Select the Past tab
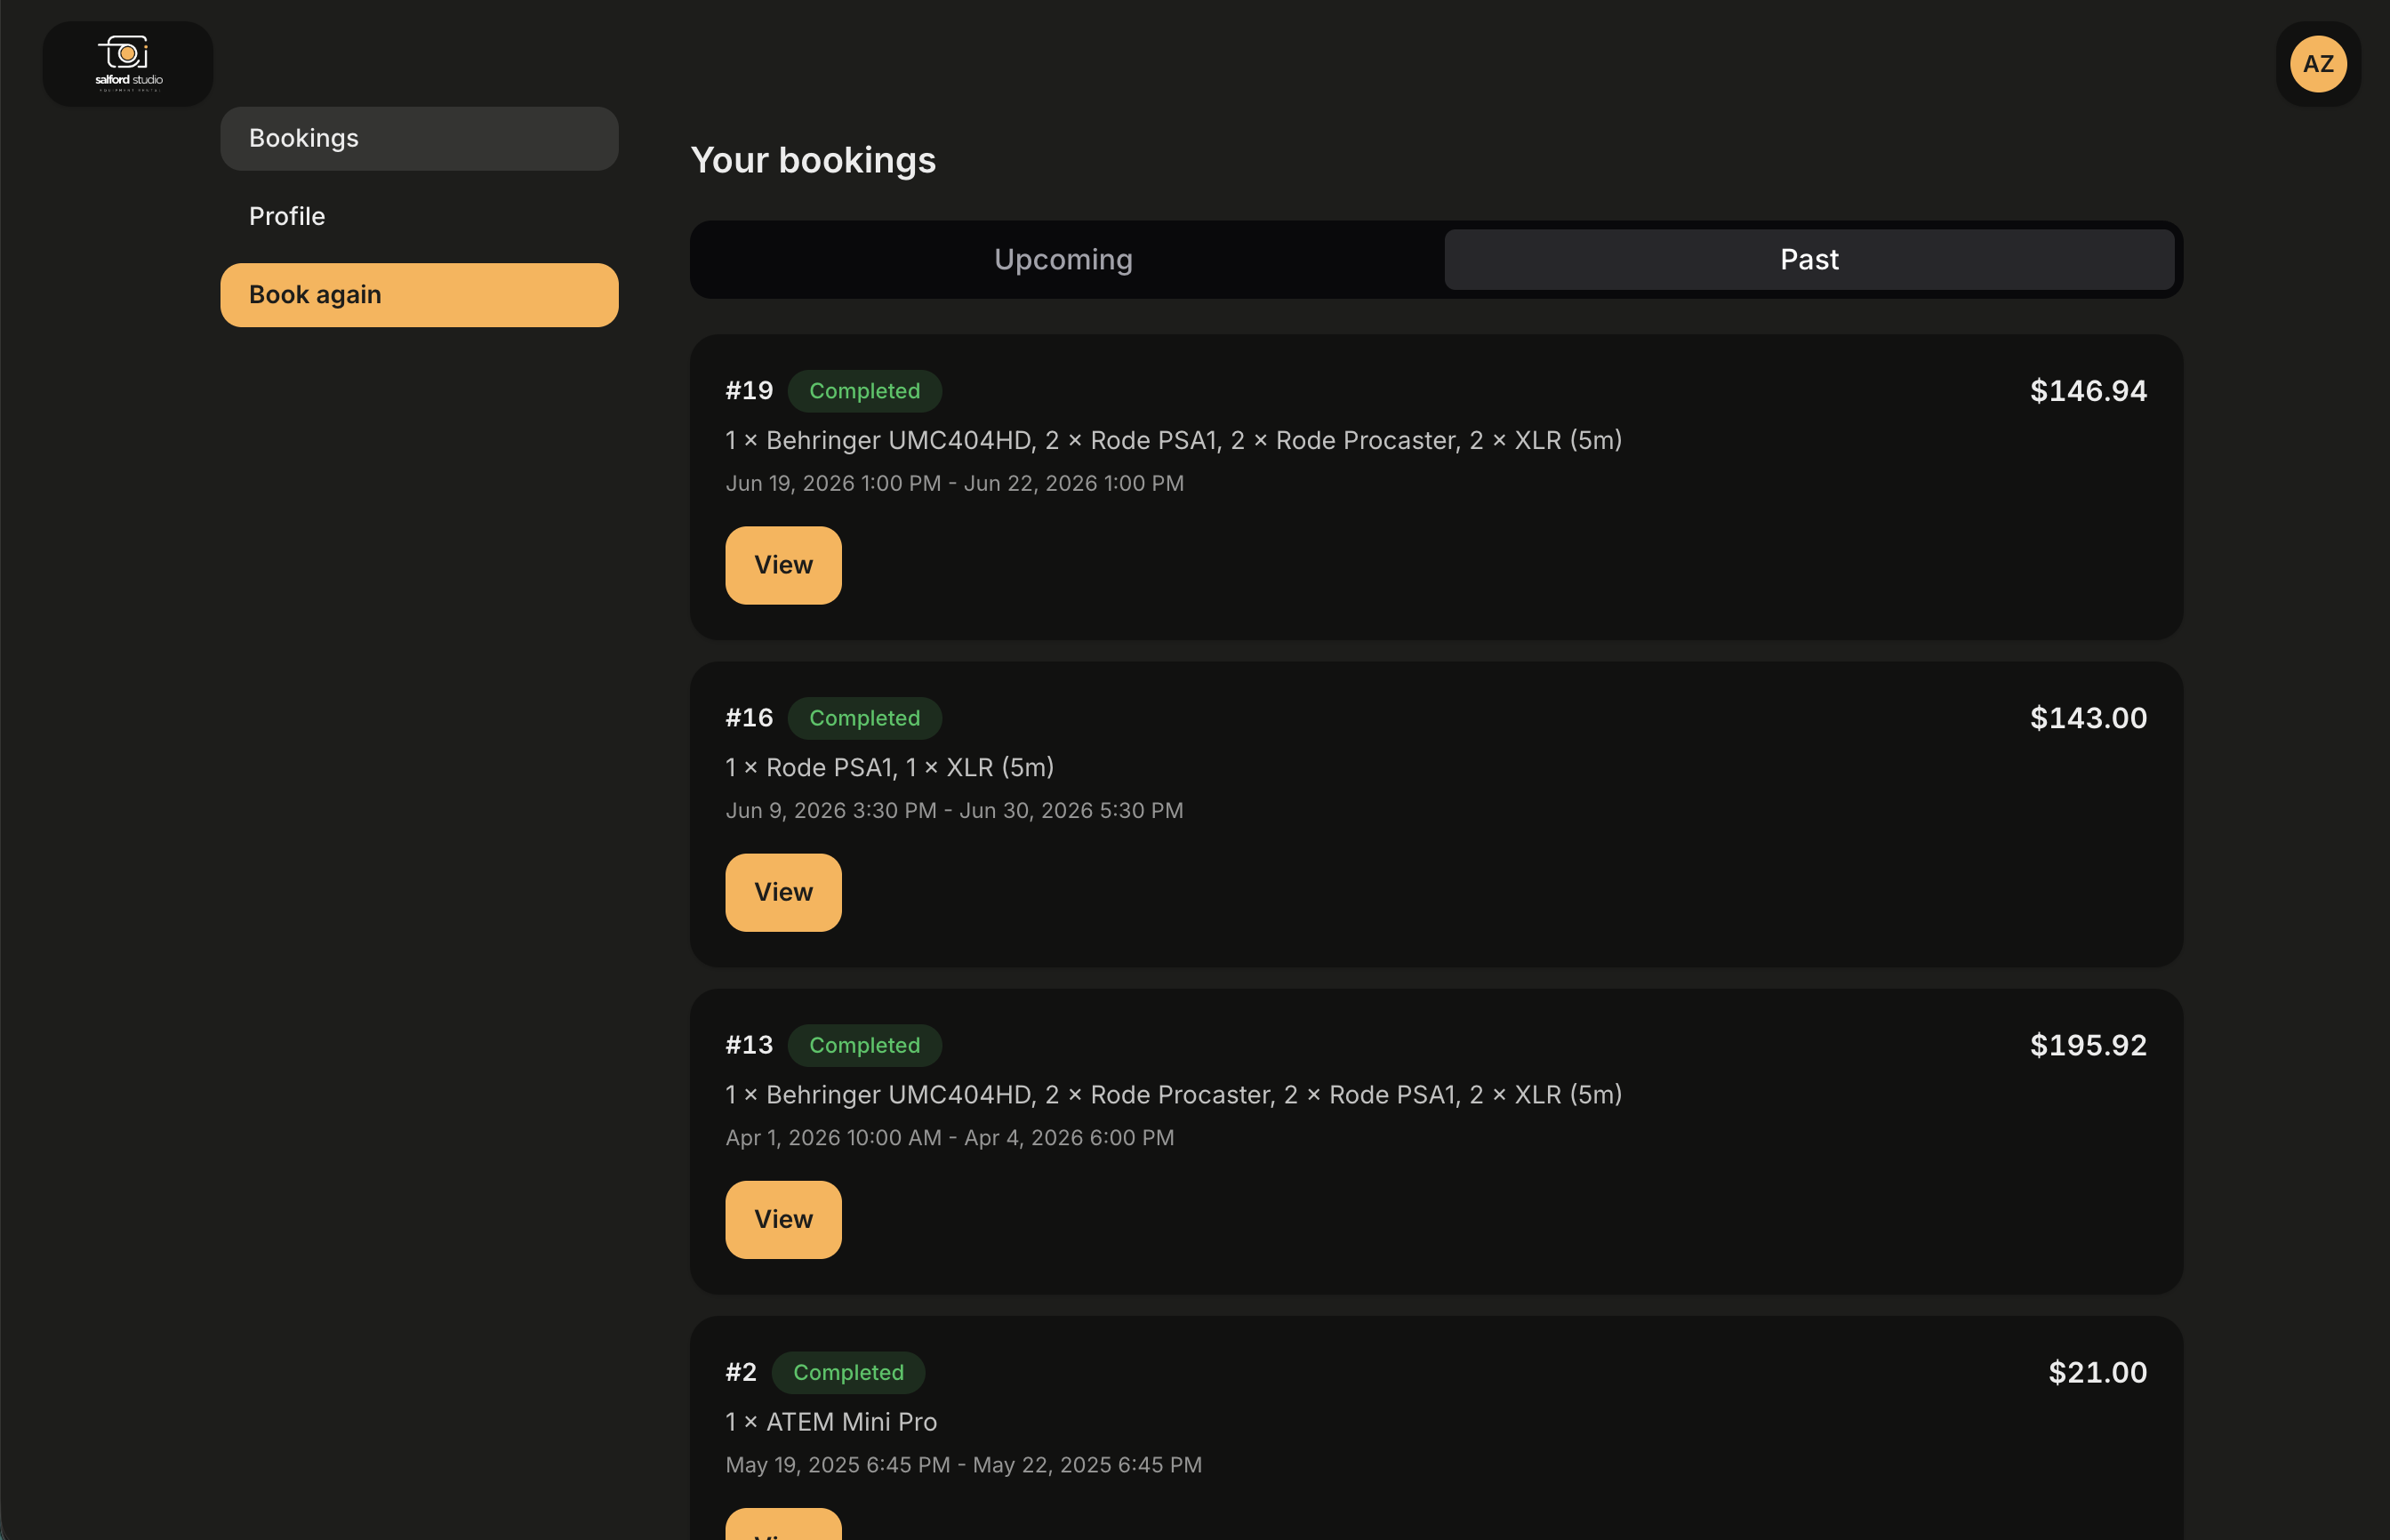The width and height of the screenshot is (2390, 1540). click(x=1808, y=260)
